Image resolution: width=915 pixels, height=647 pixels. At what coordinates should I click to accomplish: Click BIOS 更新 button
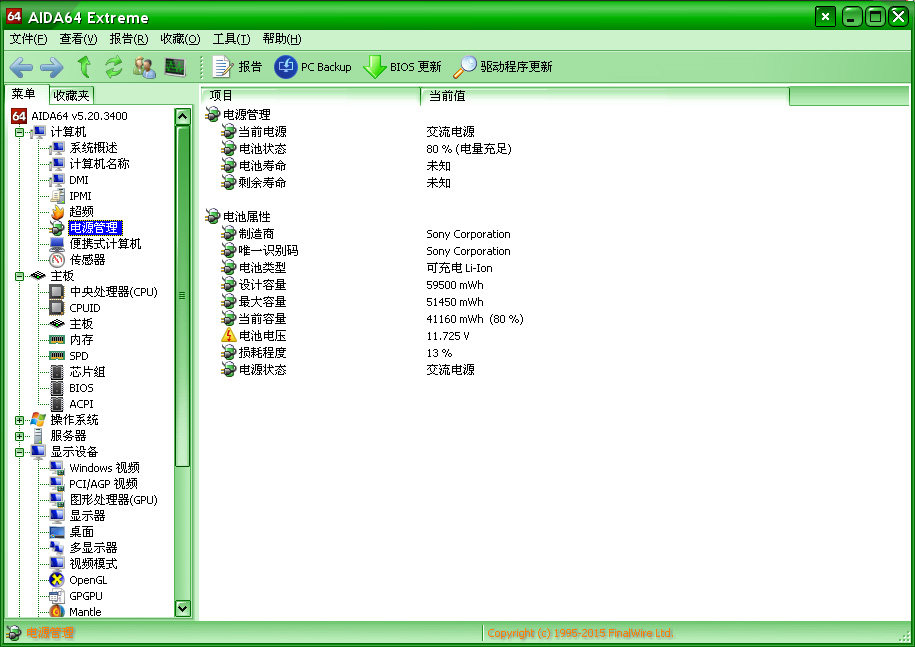click(402, 67)
